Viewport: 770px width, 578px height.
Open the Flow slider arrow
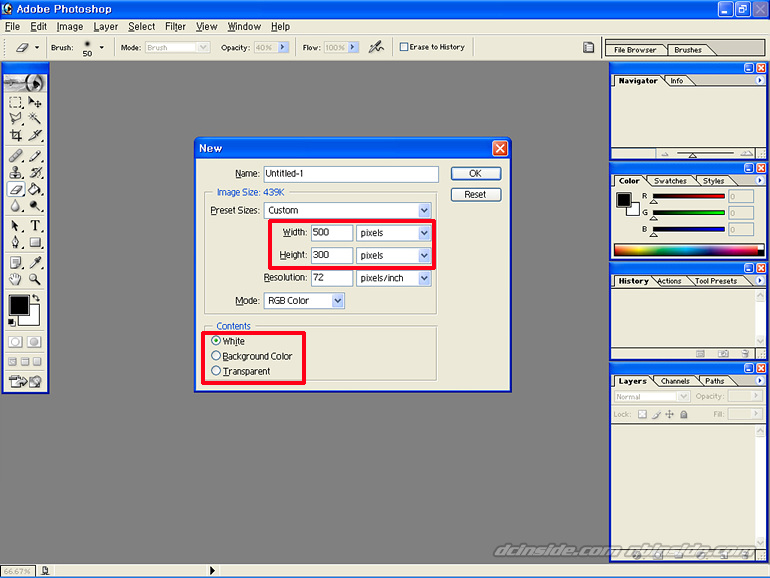353,47
